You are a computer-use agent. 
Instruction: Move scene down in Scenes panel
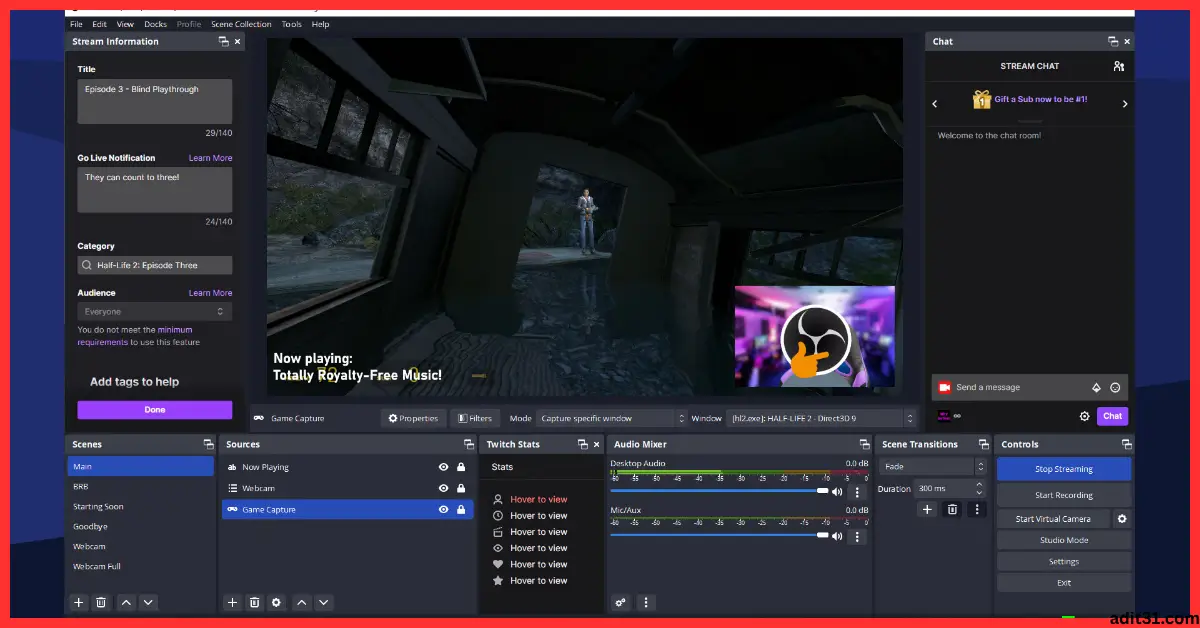[x=148, y=602]
